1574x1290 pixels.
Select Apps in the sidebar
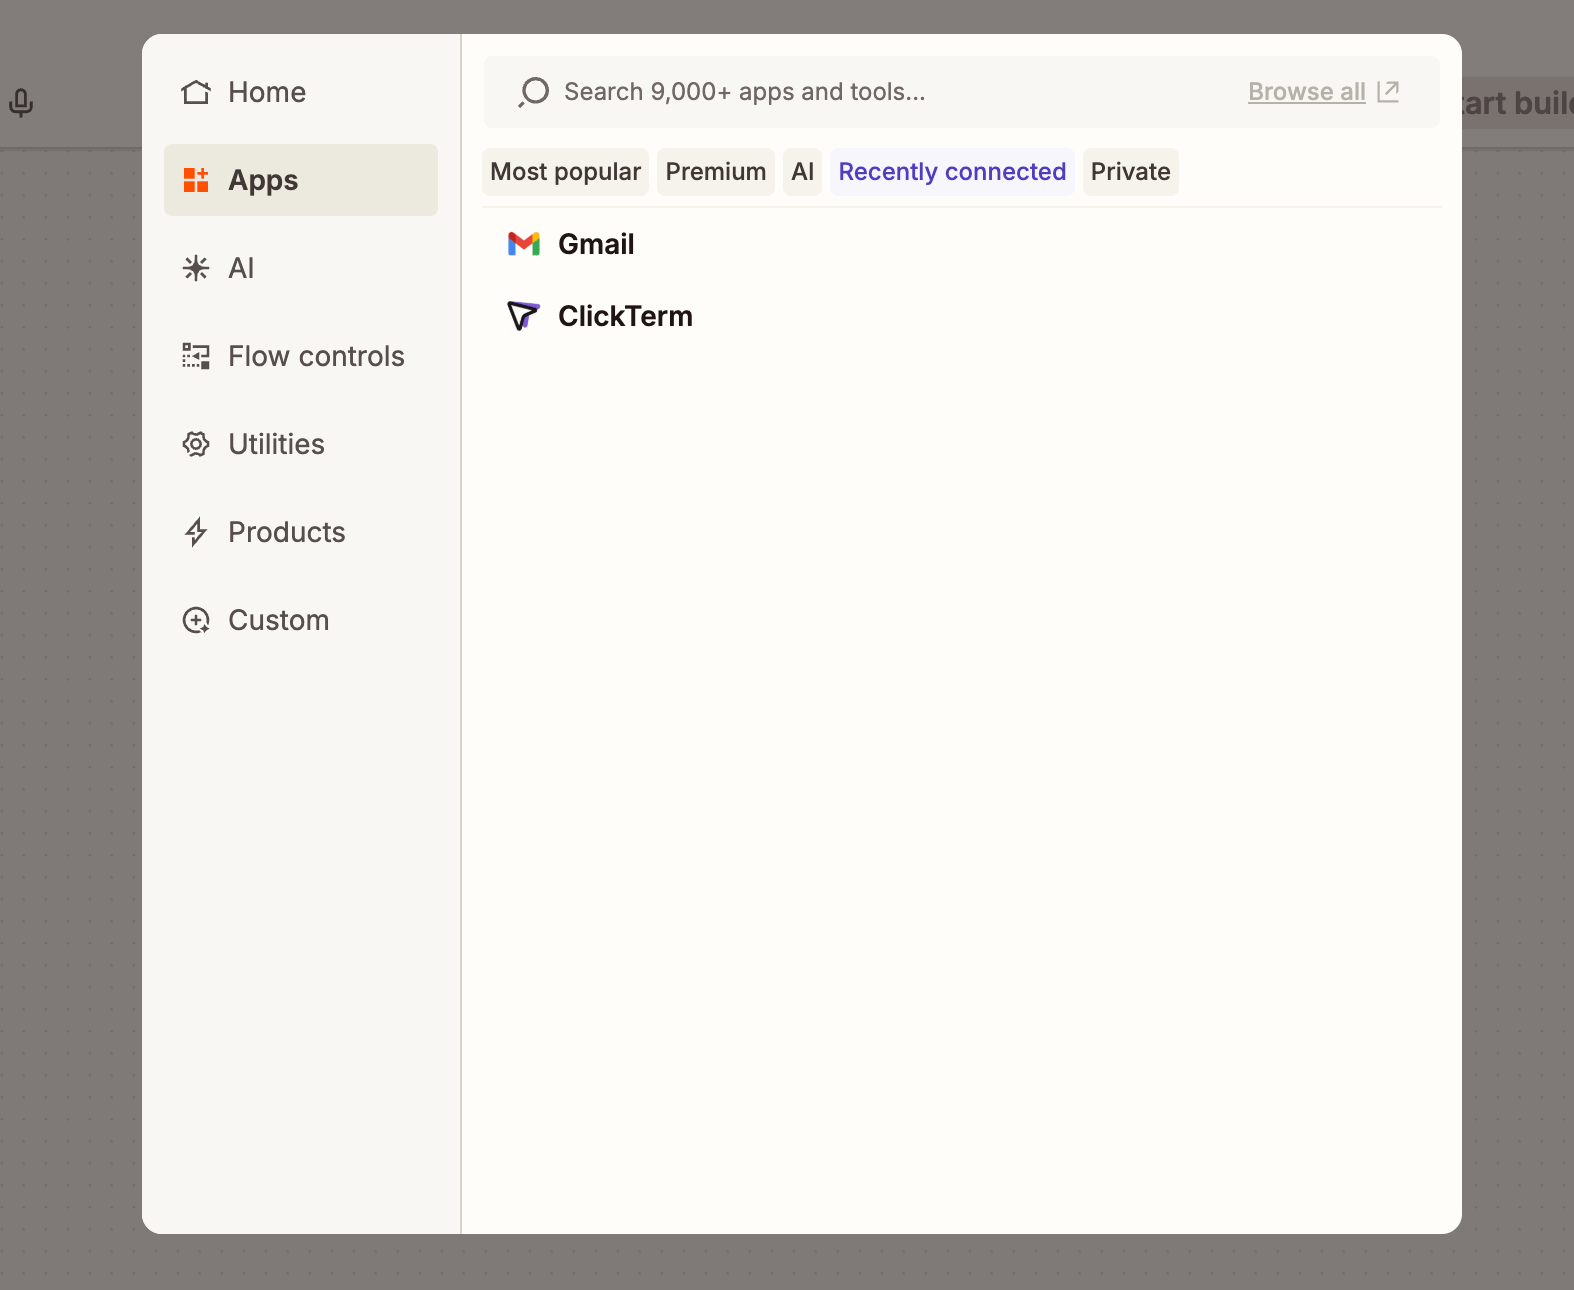[x=301, y=180]
